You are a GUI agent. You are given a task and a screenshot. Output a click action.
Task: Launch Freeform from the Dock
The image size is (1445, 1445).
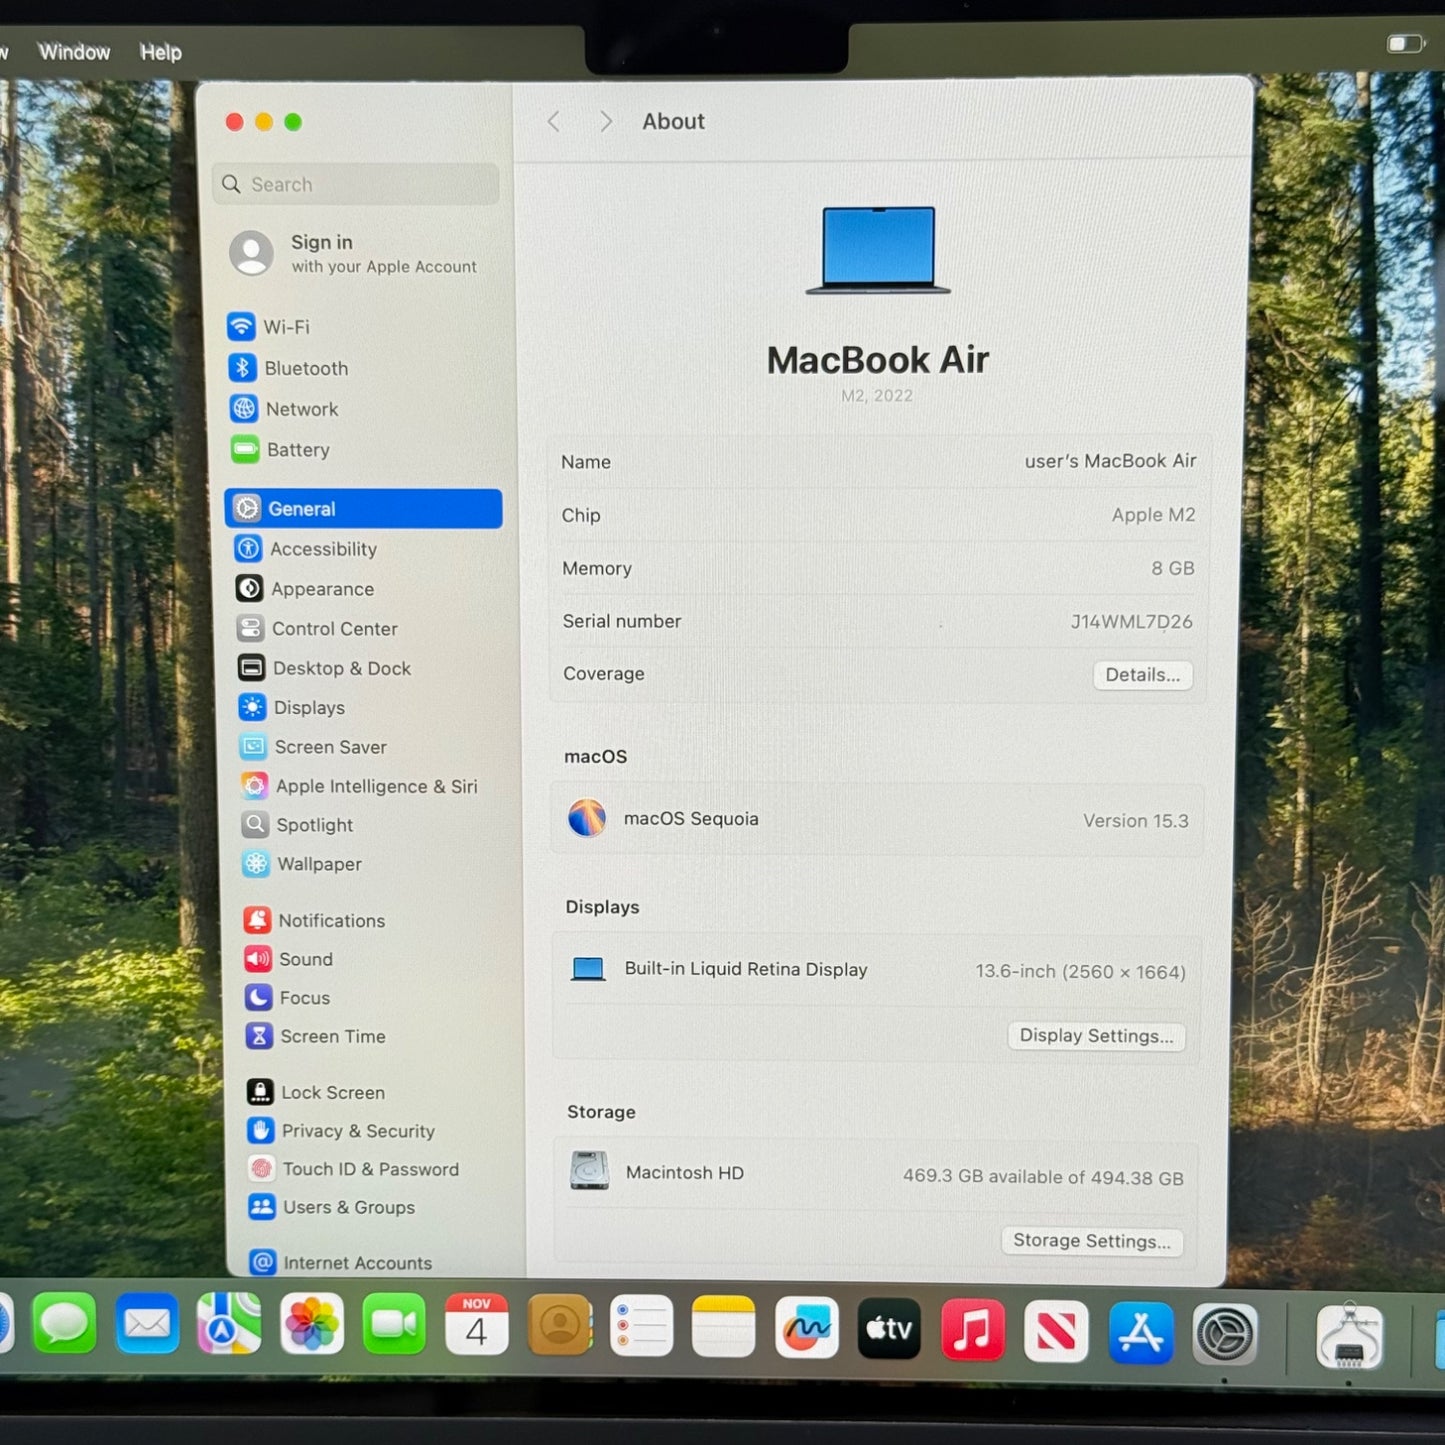click(806, 1328)
